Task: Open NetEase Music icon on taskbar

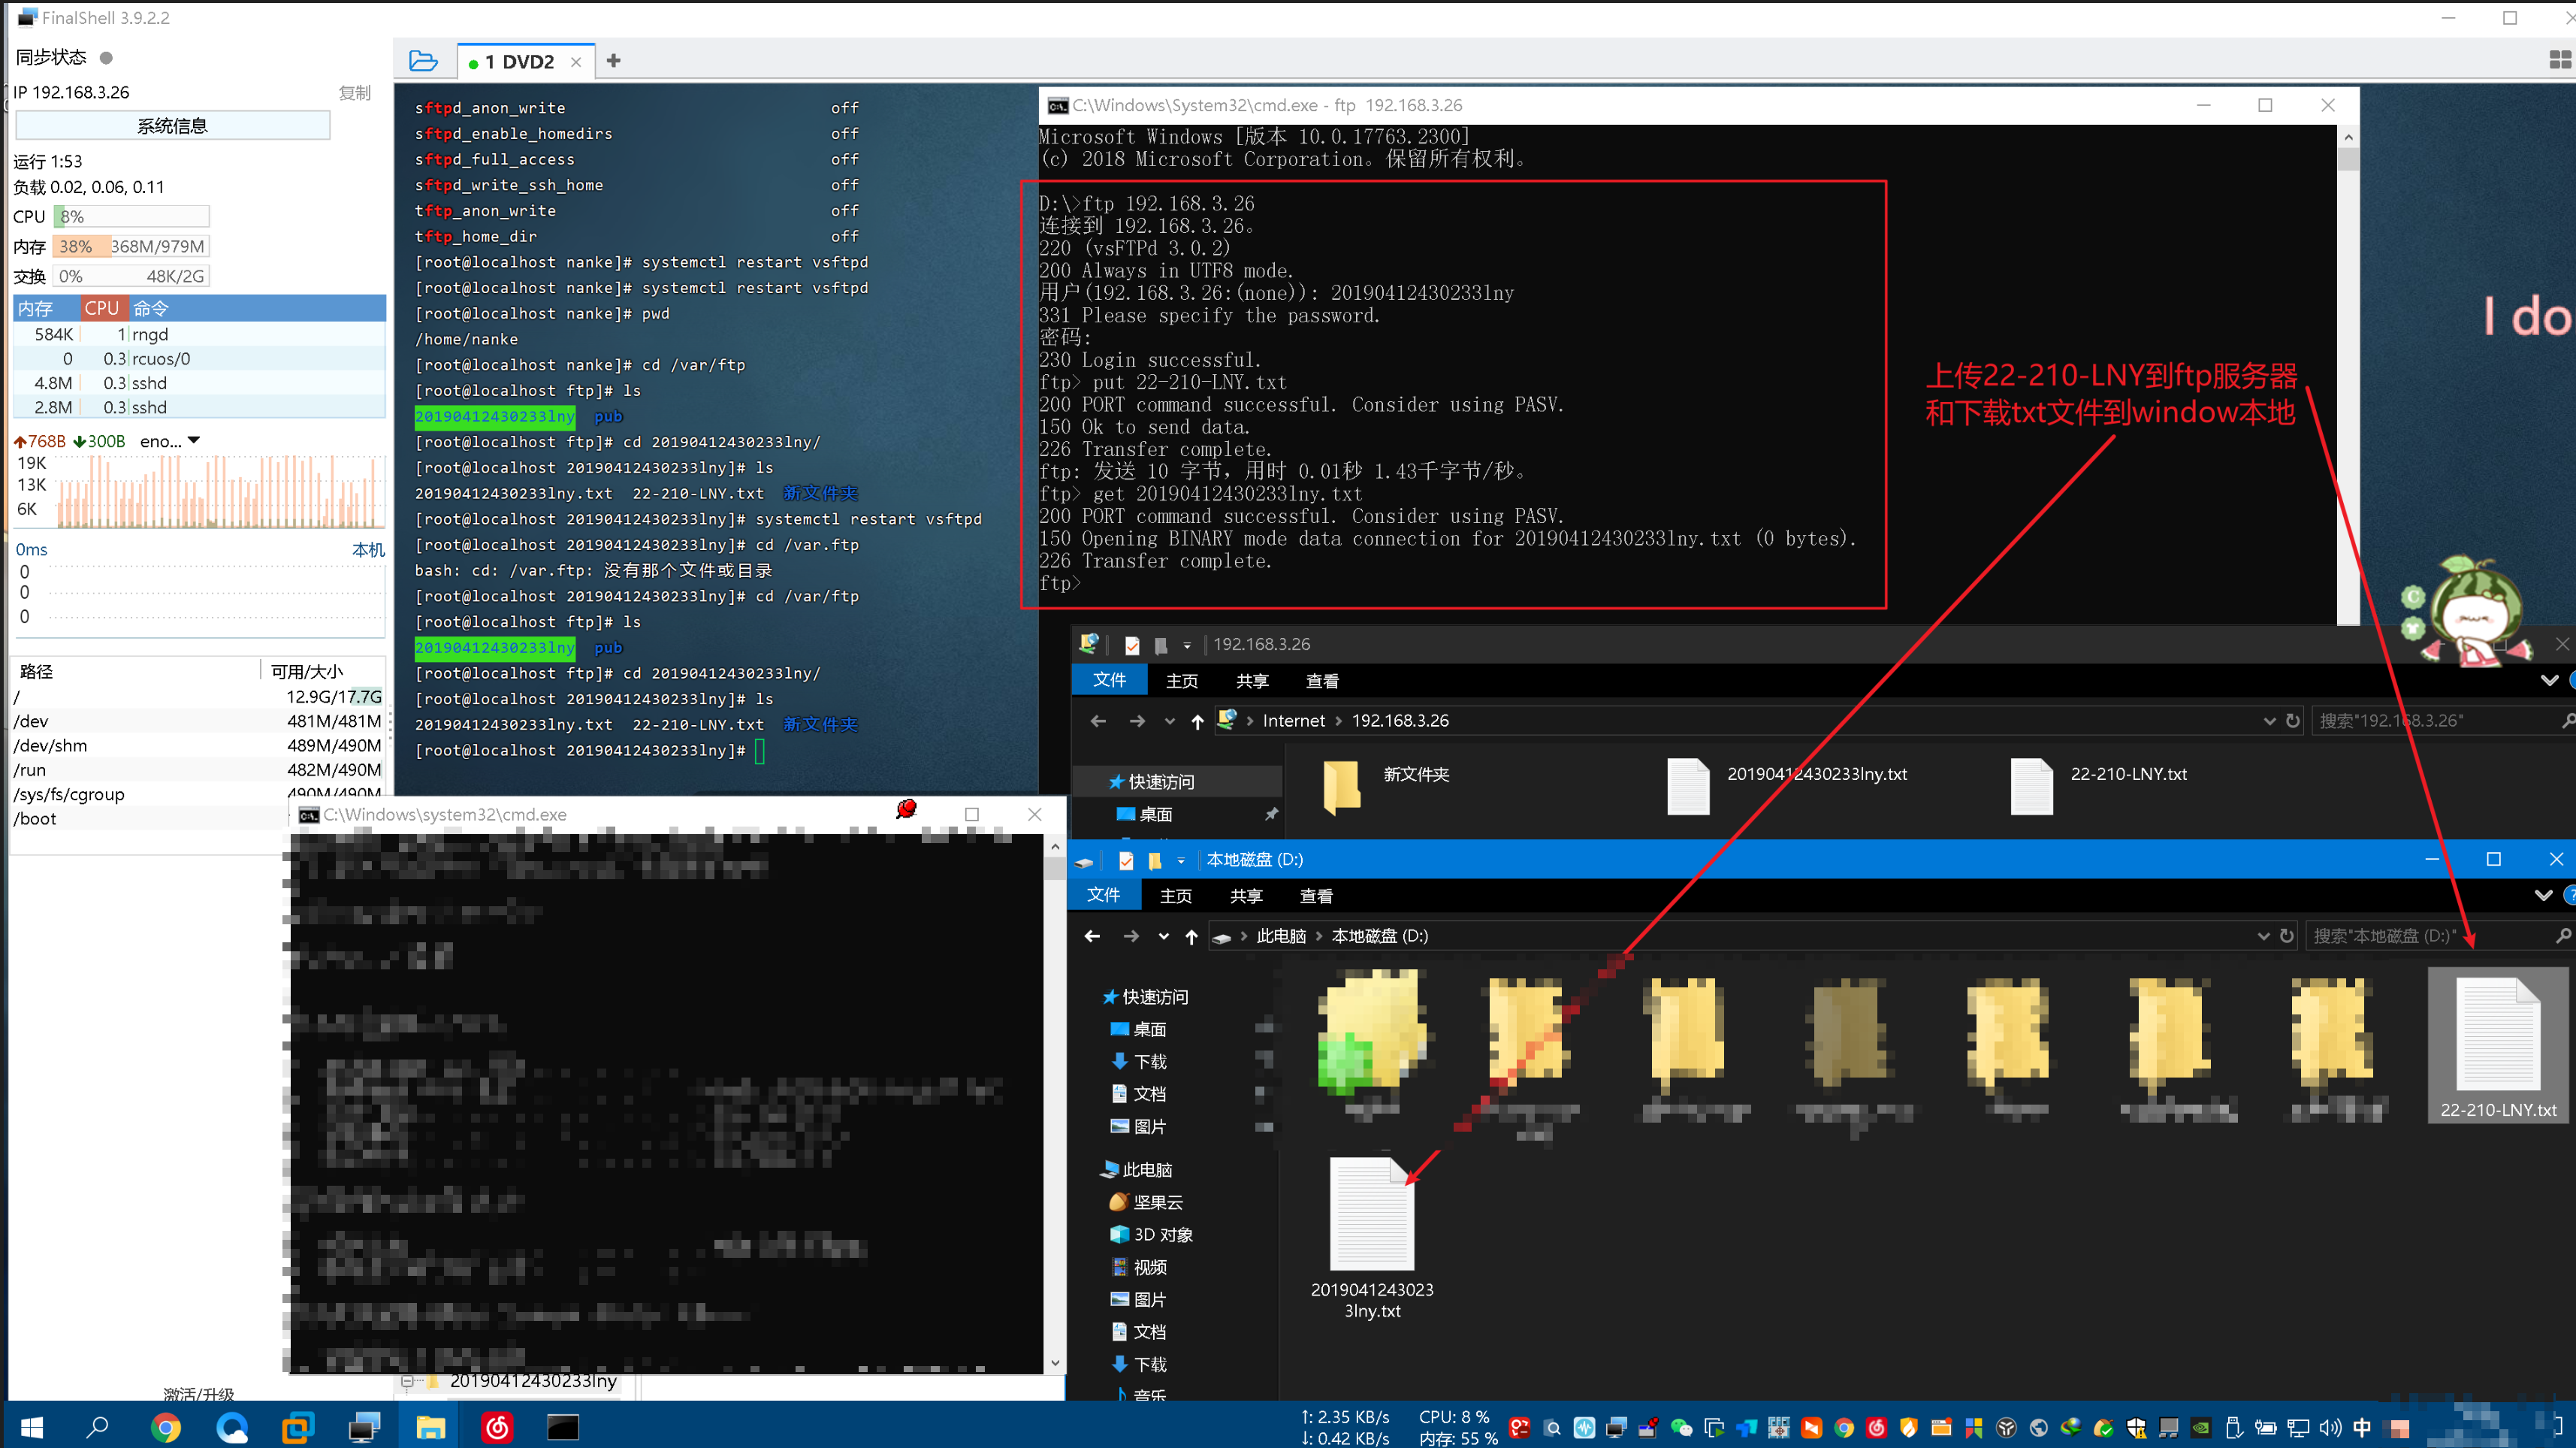Action: tap(497, 1427)
